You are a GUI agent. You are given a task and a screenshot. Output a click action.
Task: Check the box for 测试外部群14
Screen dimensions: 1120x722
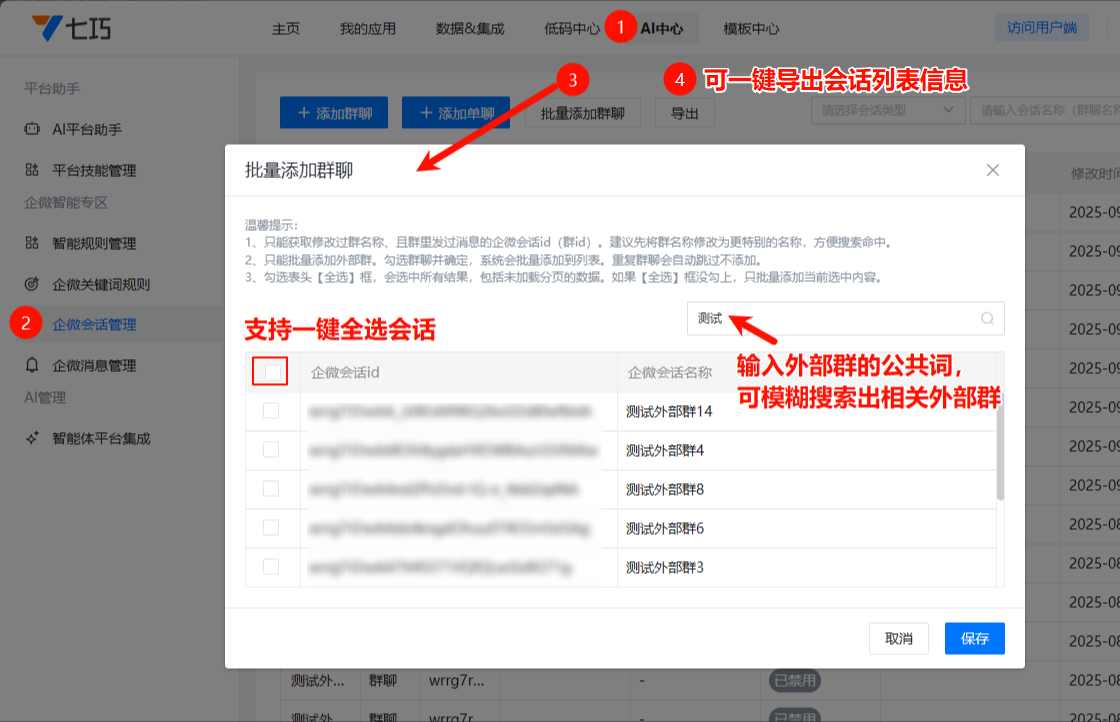(x=271, y=411)
